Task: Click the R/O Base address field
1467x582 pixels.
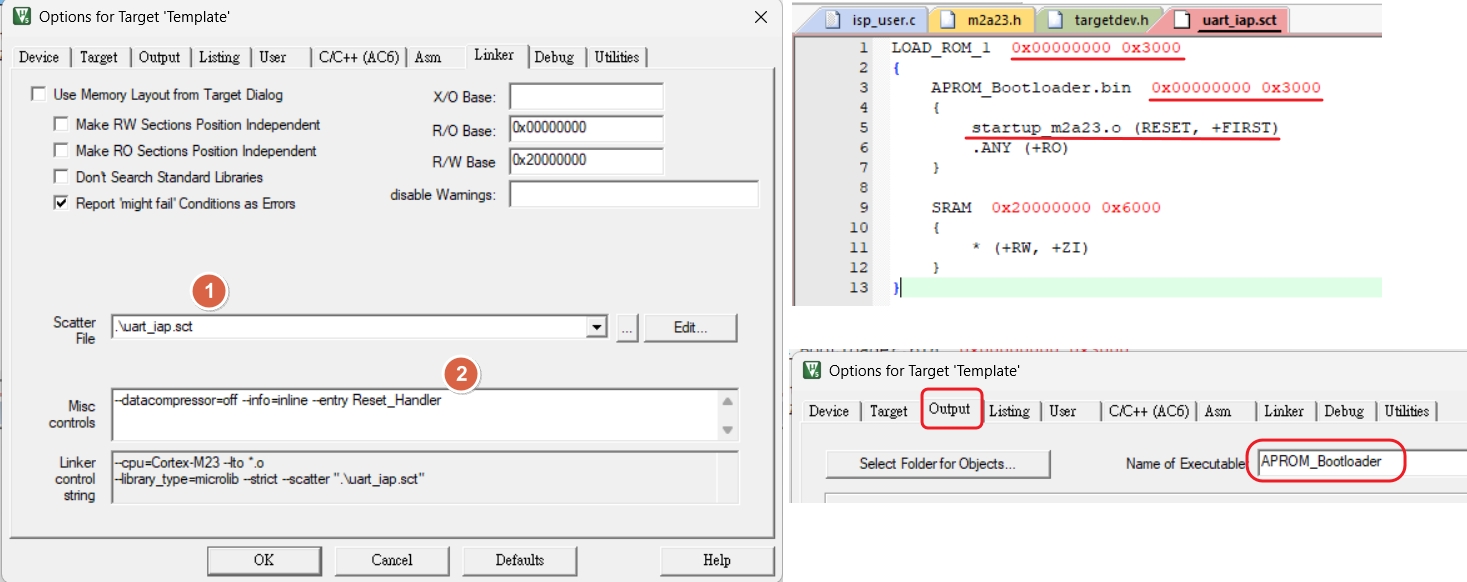Action: tap(586, 129)
